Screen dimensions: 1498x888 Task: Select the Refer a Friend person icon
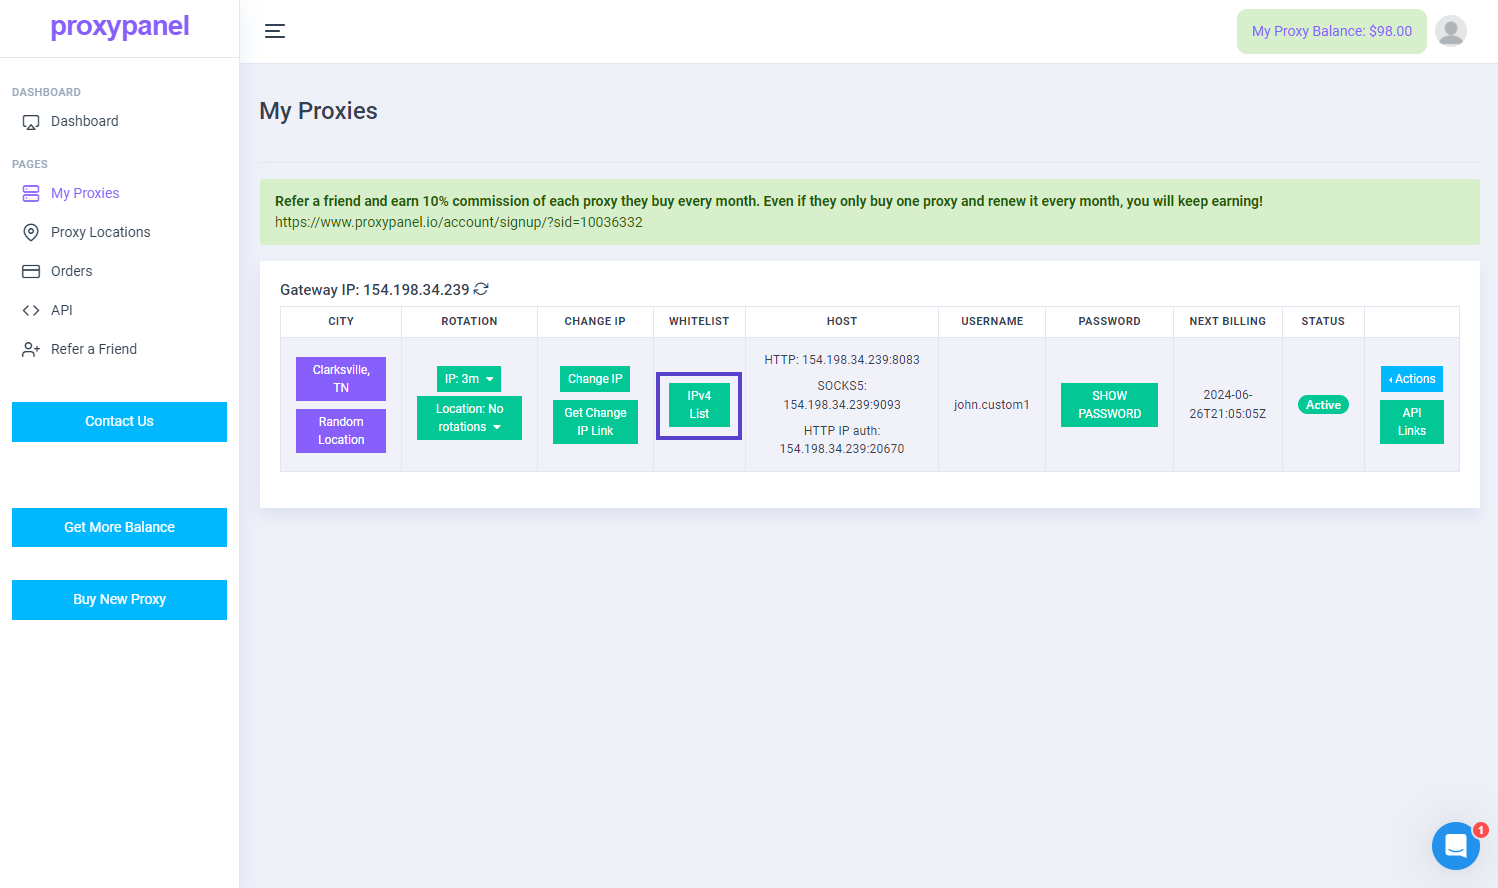(x=31, y=349)
